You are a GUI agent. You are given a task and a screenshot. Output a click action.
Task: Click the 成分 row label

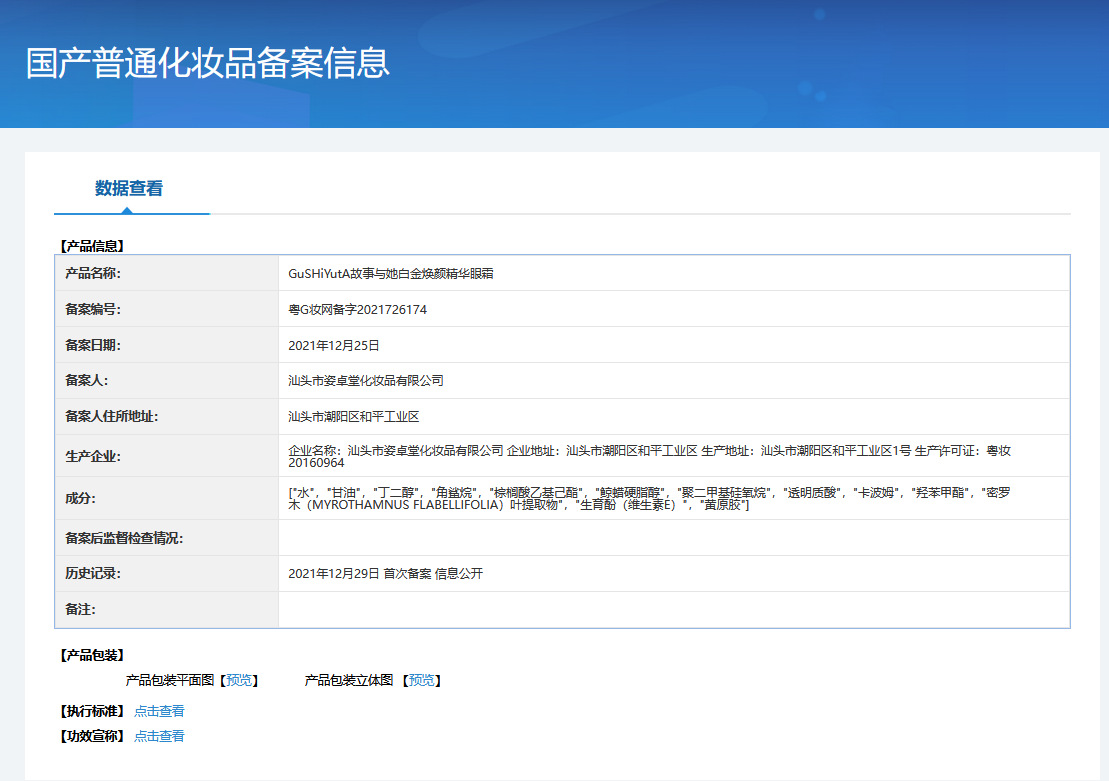pos(80,498)
